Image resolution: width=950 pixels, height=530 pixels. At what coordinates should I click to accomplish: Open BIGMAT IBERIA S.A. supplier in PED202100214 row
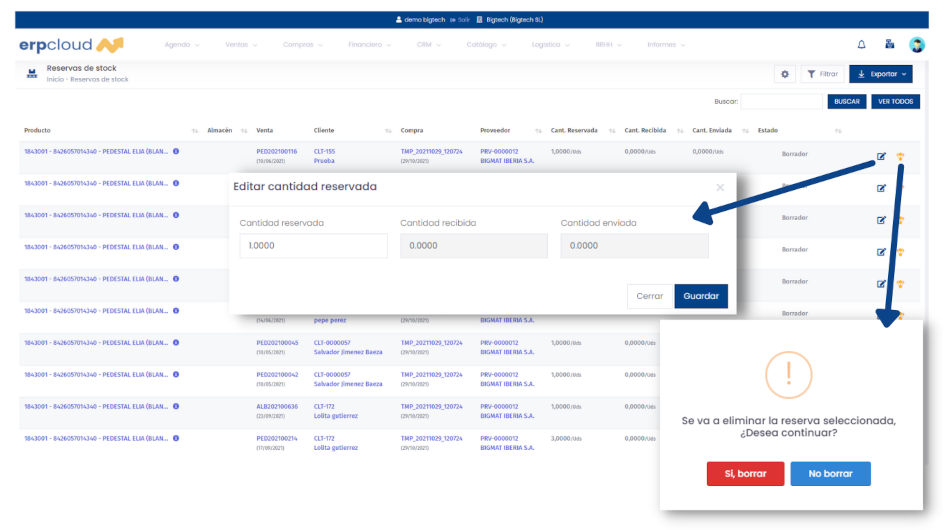tap(507, 448)
